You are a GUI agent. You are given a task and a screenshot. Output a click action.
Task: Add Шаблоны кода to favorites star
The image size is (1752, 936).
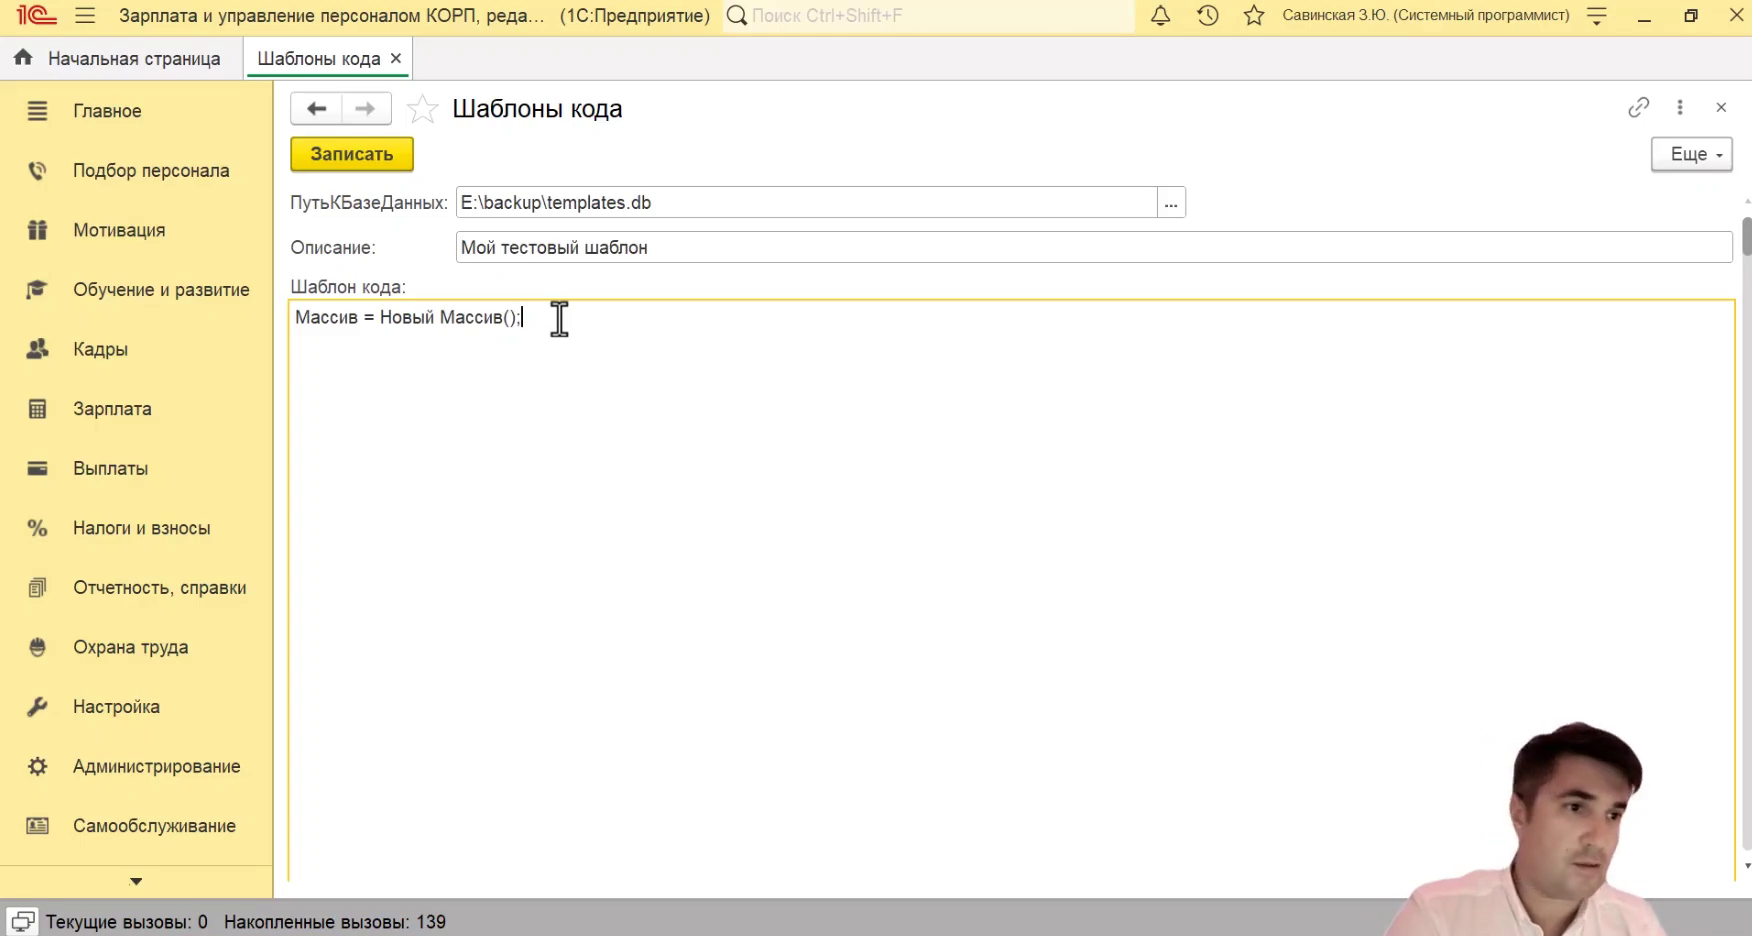(423, 108)
